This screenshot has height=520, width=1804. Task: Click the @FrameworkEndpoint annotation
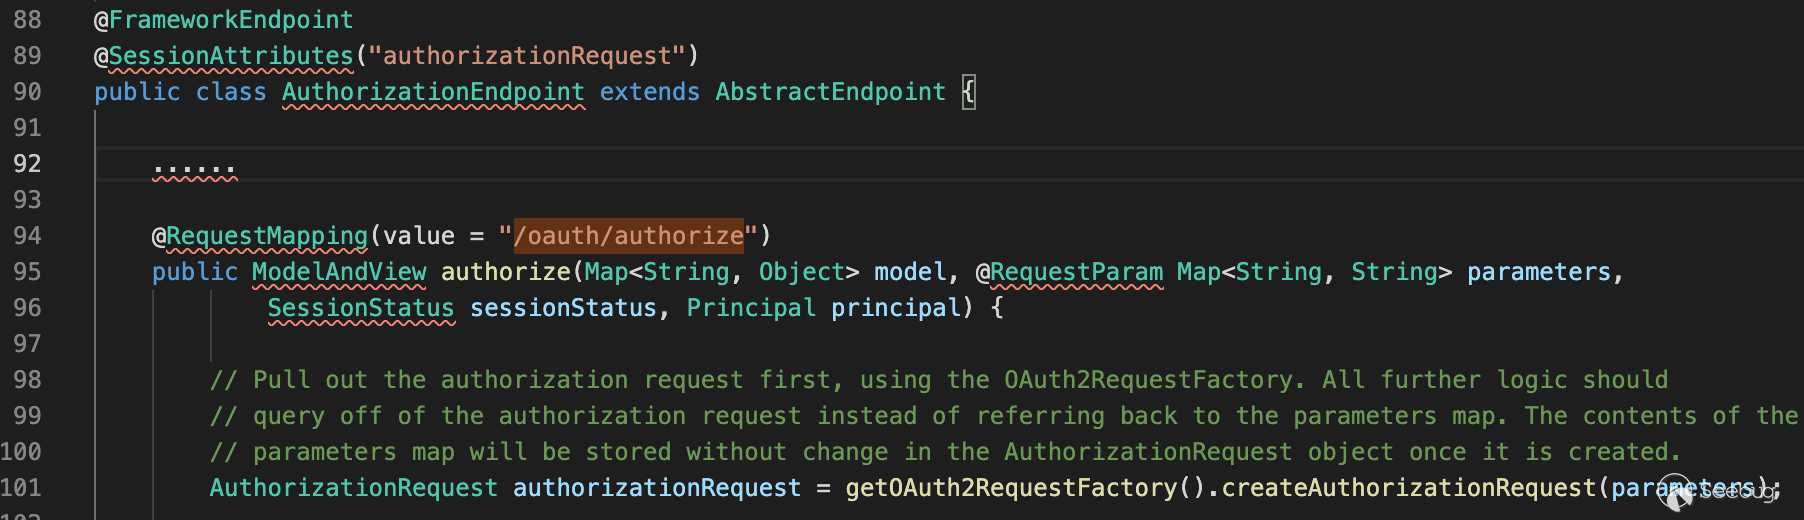tap(223, 20)
